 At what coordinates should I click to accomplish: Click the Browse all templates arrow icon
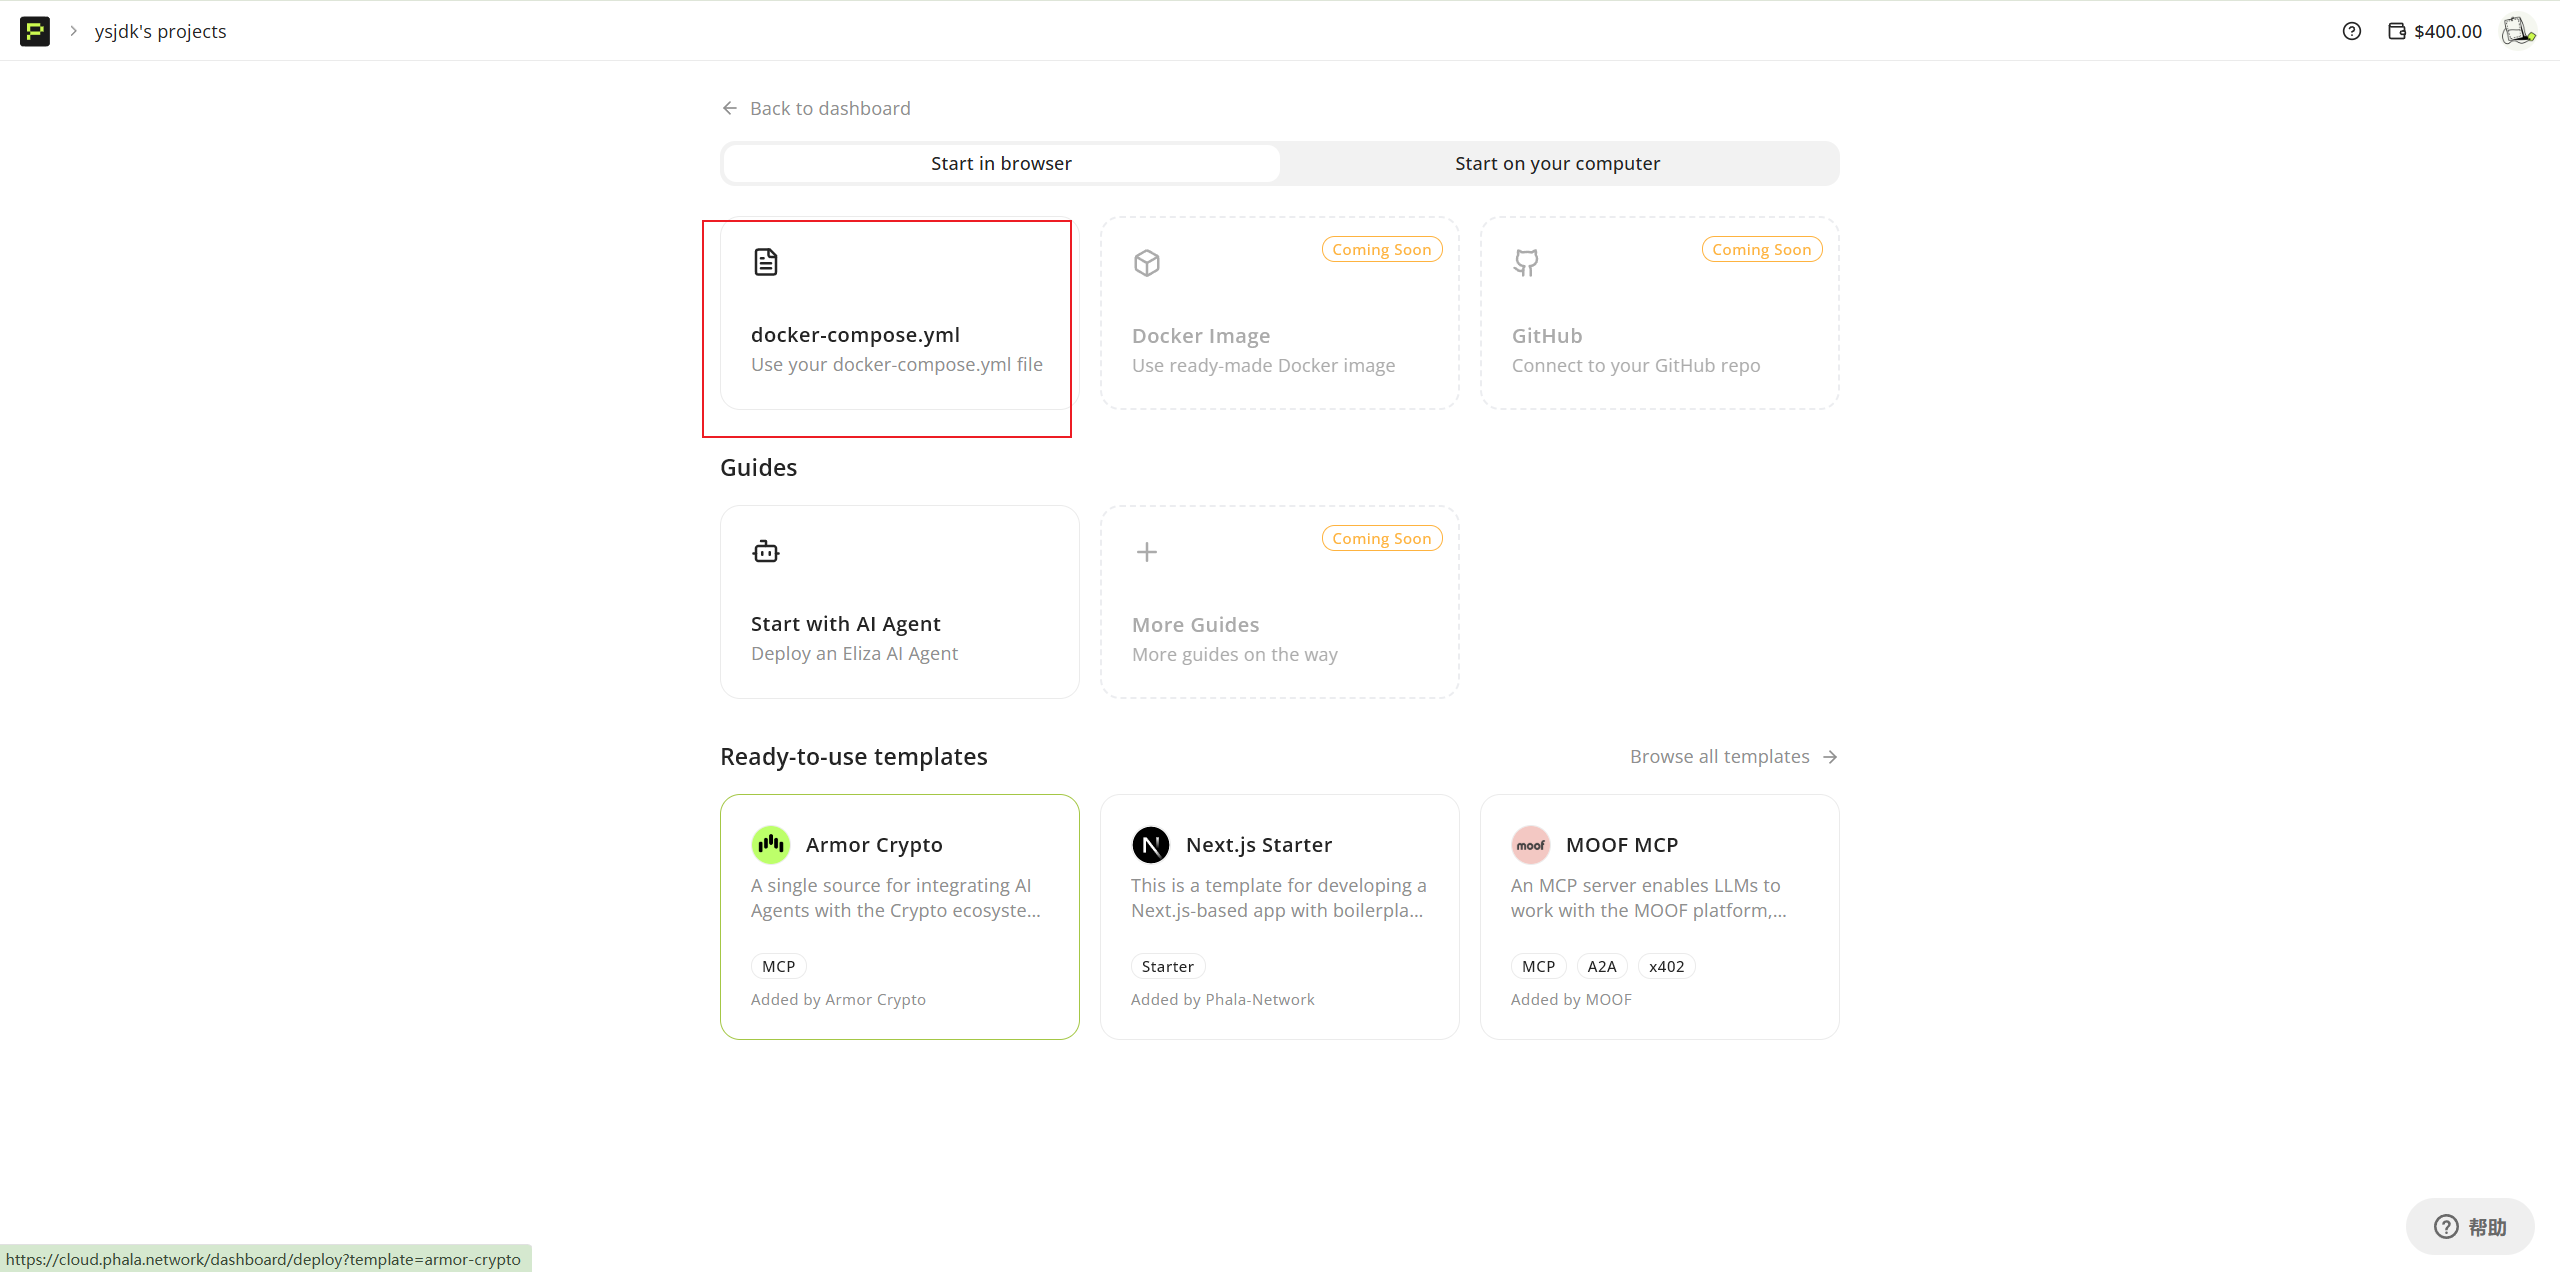(x=1830, y=757)
